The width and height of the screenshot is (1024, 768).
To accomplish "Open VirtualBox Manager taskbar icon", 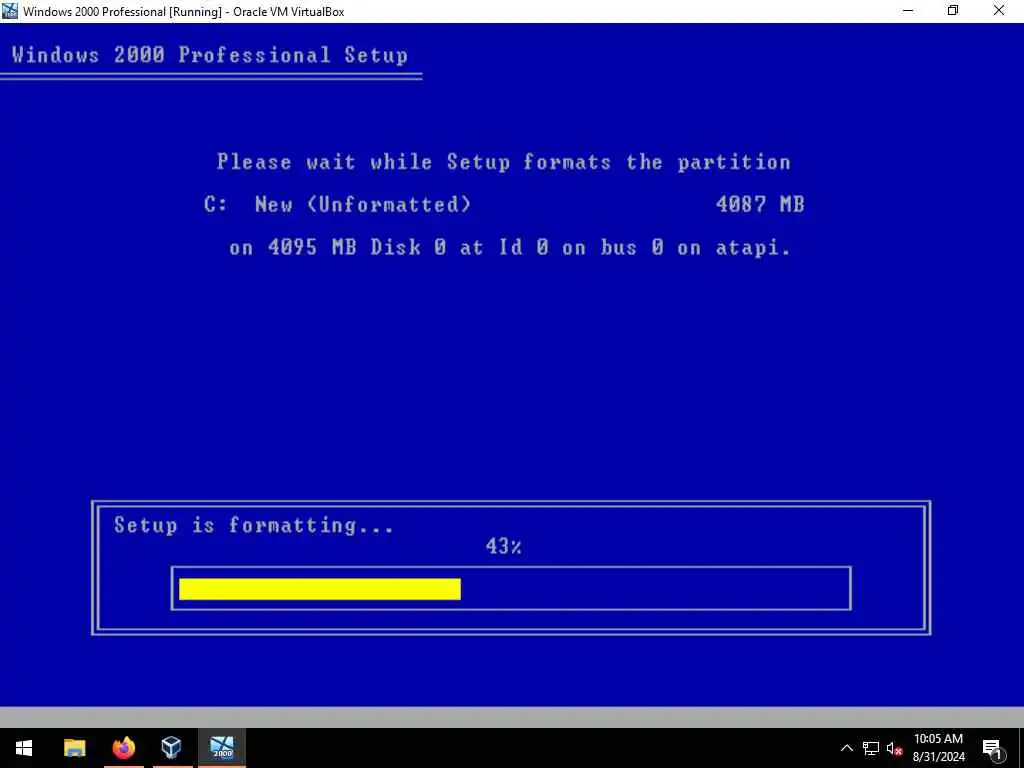I will point(171,748).
